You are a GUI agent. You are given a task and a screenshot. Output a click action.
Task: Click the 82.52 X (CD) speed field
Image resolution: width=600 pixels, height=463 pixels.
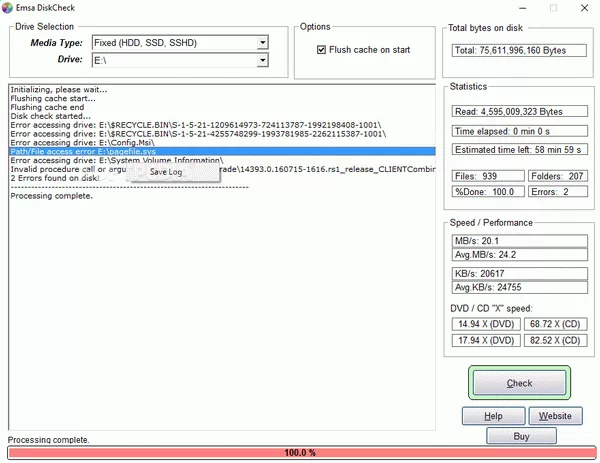555,340
